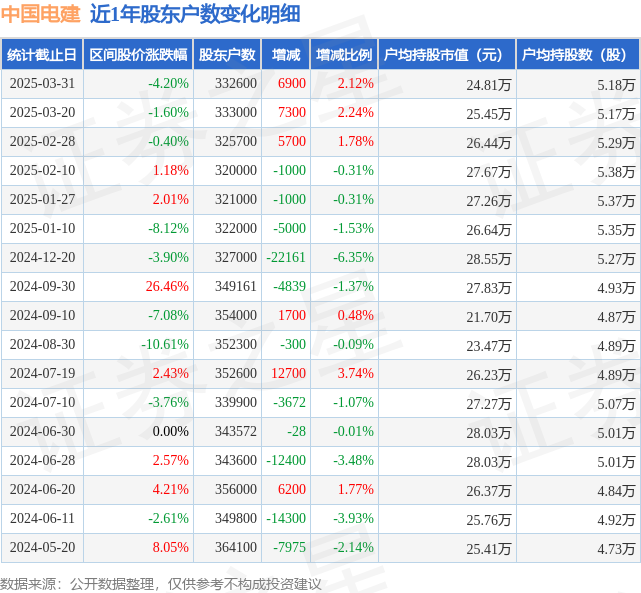Screen dimensions: 641x593
Task: Click the 户均持股数（股） column header
Action: 578,54
